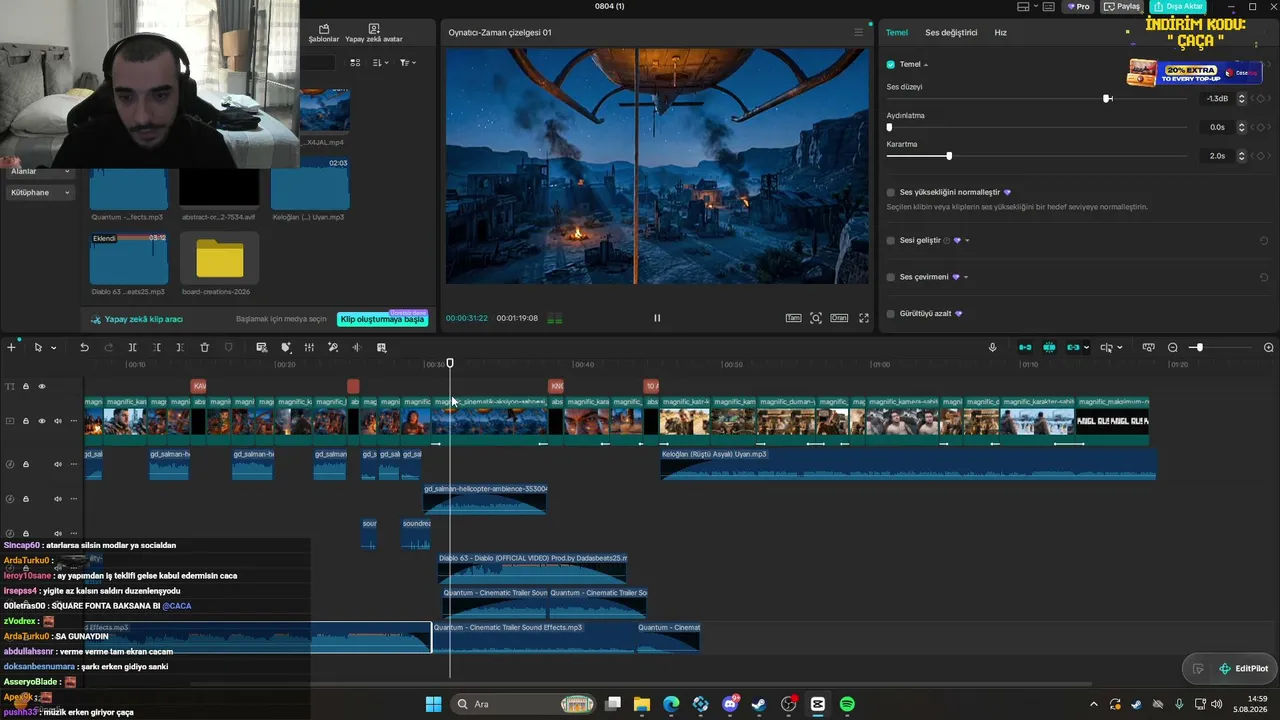Click the Pro upgrade button
1280x720 pixels.
(1078, 7)
